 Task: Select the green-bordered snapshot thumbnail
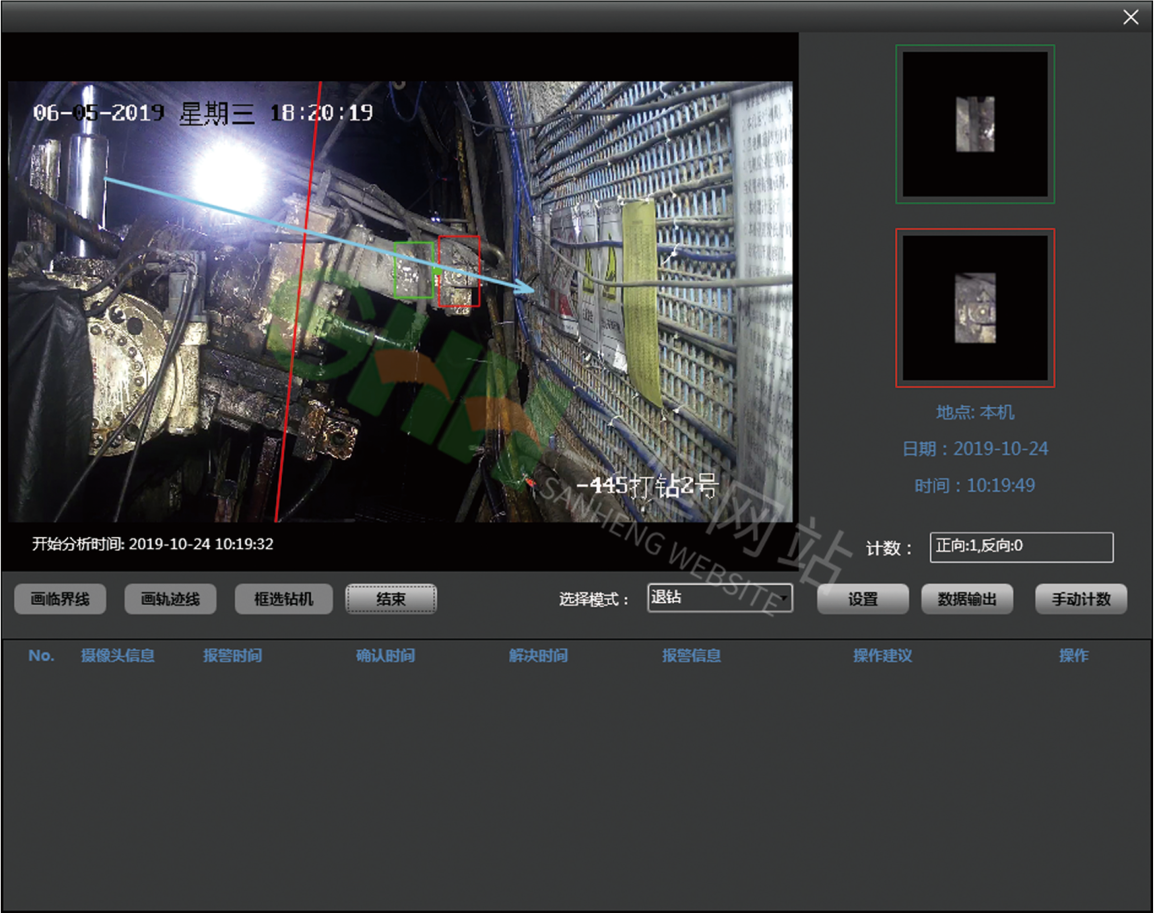[x=975, y=124]
